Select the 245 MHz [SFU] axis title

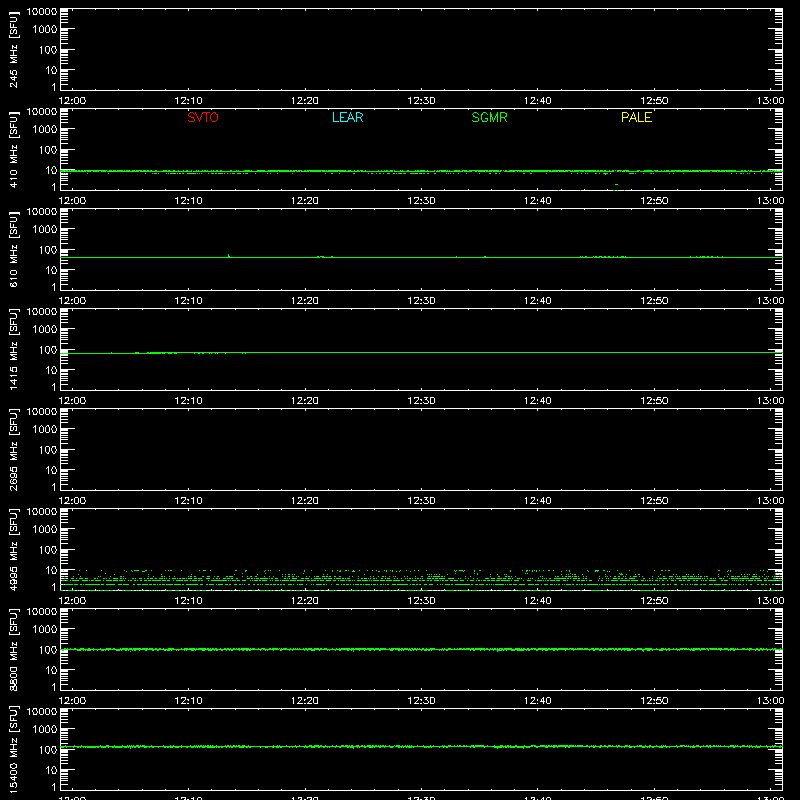coord(14,49)
